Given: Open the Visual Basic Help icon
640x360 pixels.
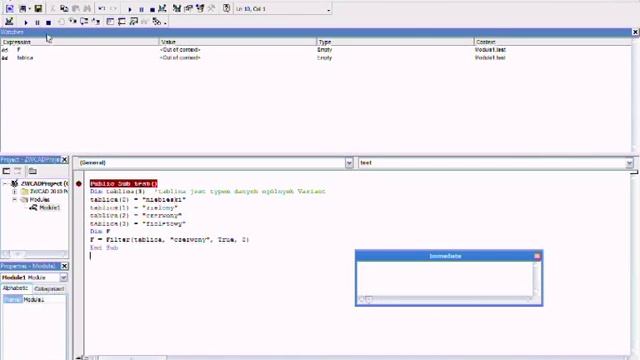Looking at the screenshot, I should coord(227,8).
